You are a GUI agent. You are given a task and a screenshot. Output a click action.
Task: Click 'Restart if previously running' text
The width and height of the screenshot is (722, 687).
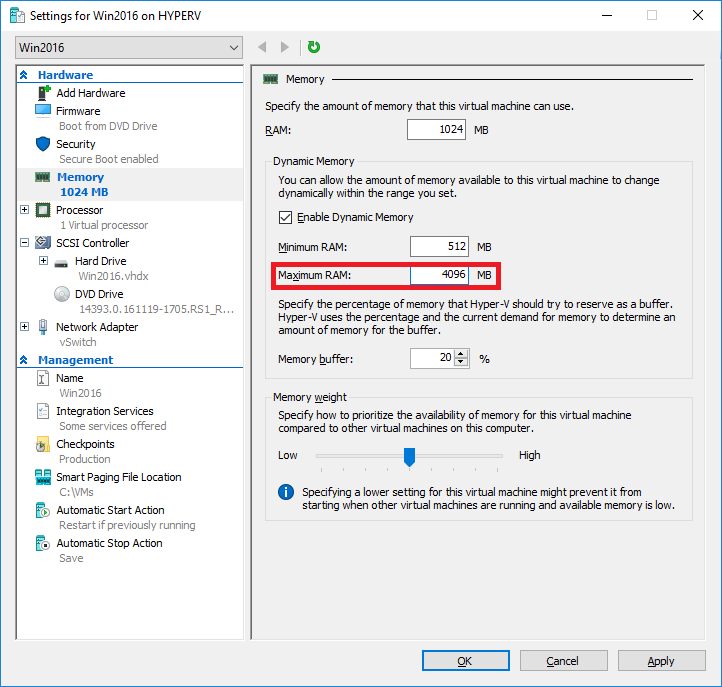tap(127, 525)
